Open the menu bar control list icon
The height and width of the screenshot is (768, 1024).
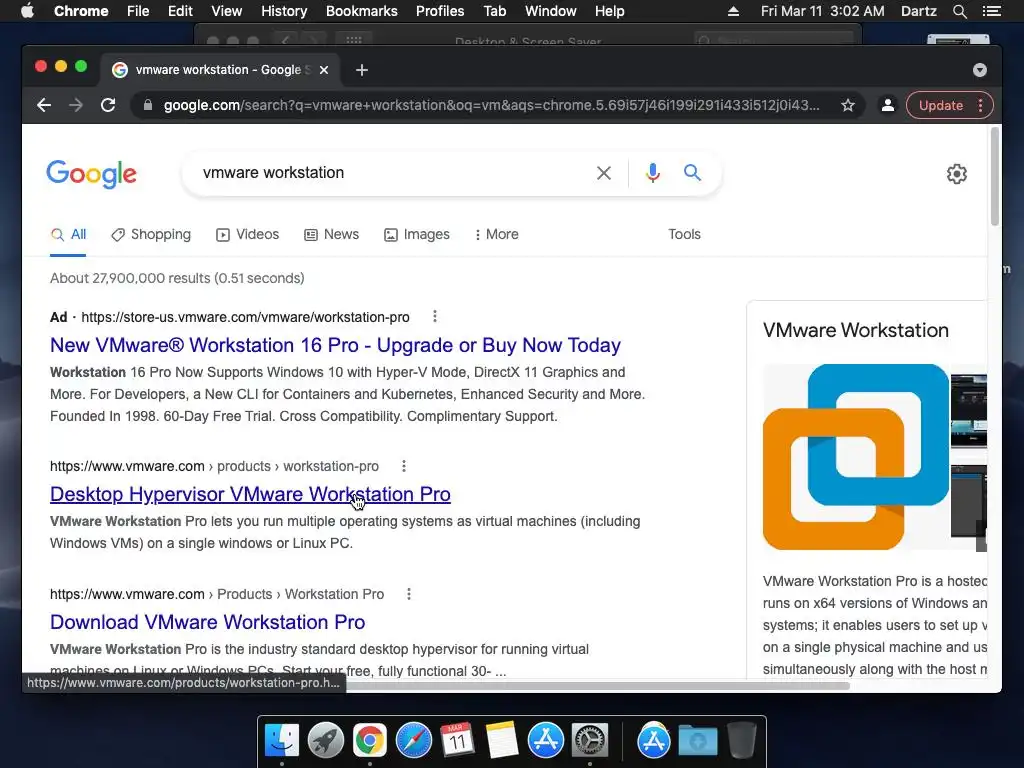coord(991,11)
